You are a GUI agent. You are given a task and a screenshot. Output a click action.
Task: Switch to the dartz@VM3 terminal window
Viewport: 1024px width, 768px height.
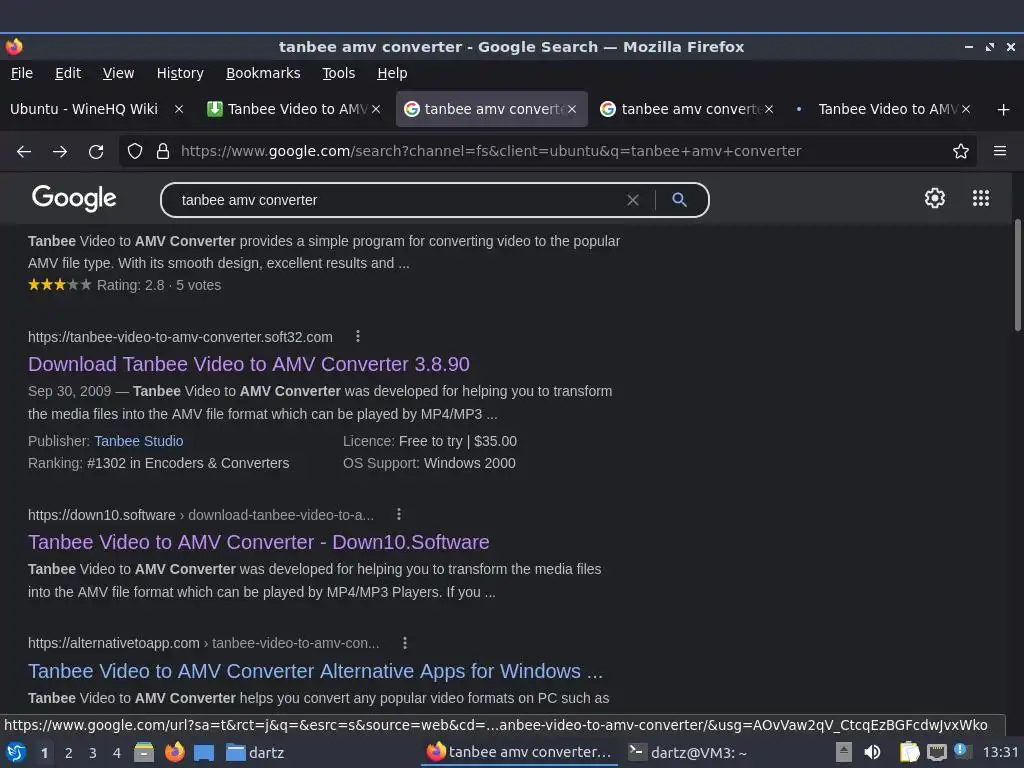click(687, 752)
